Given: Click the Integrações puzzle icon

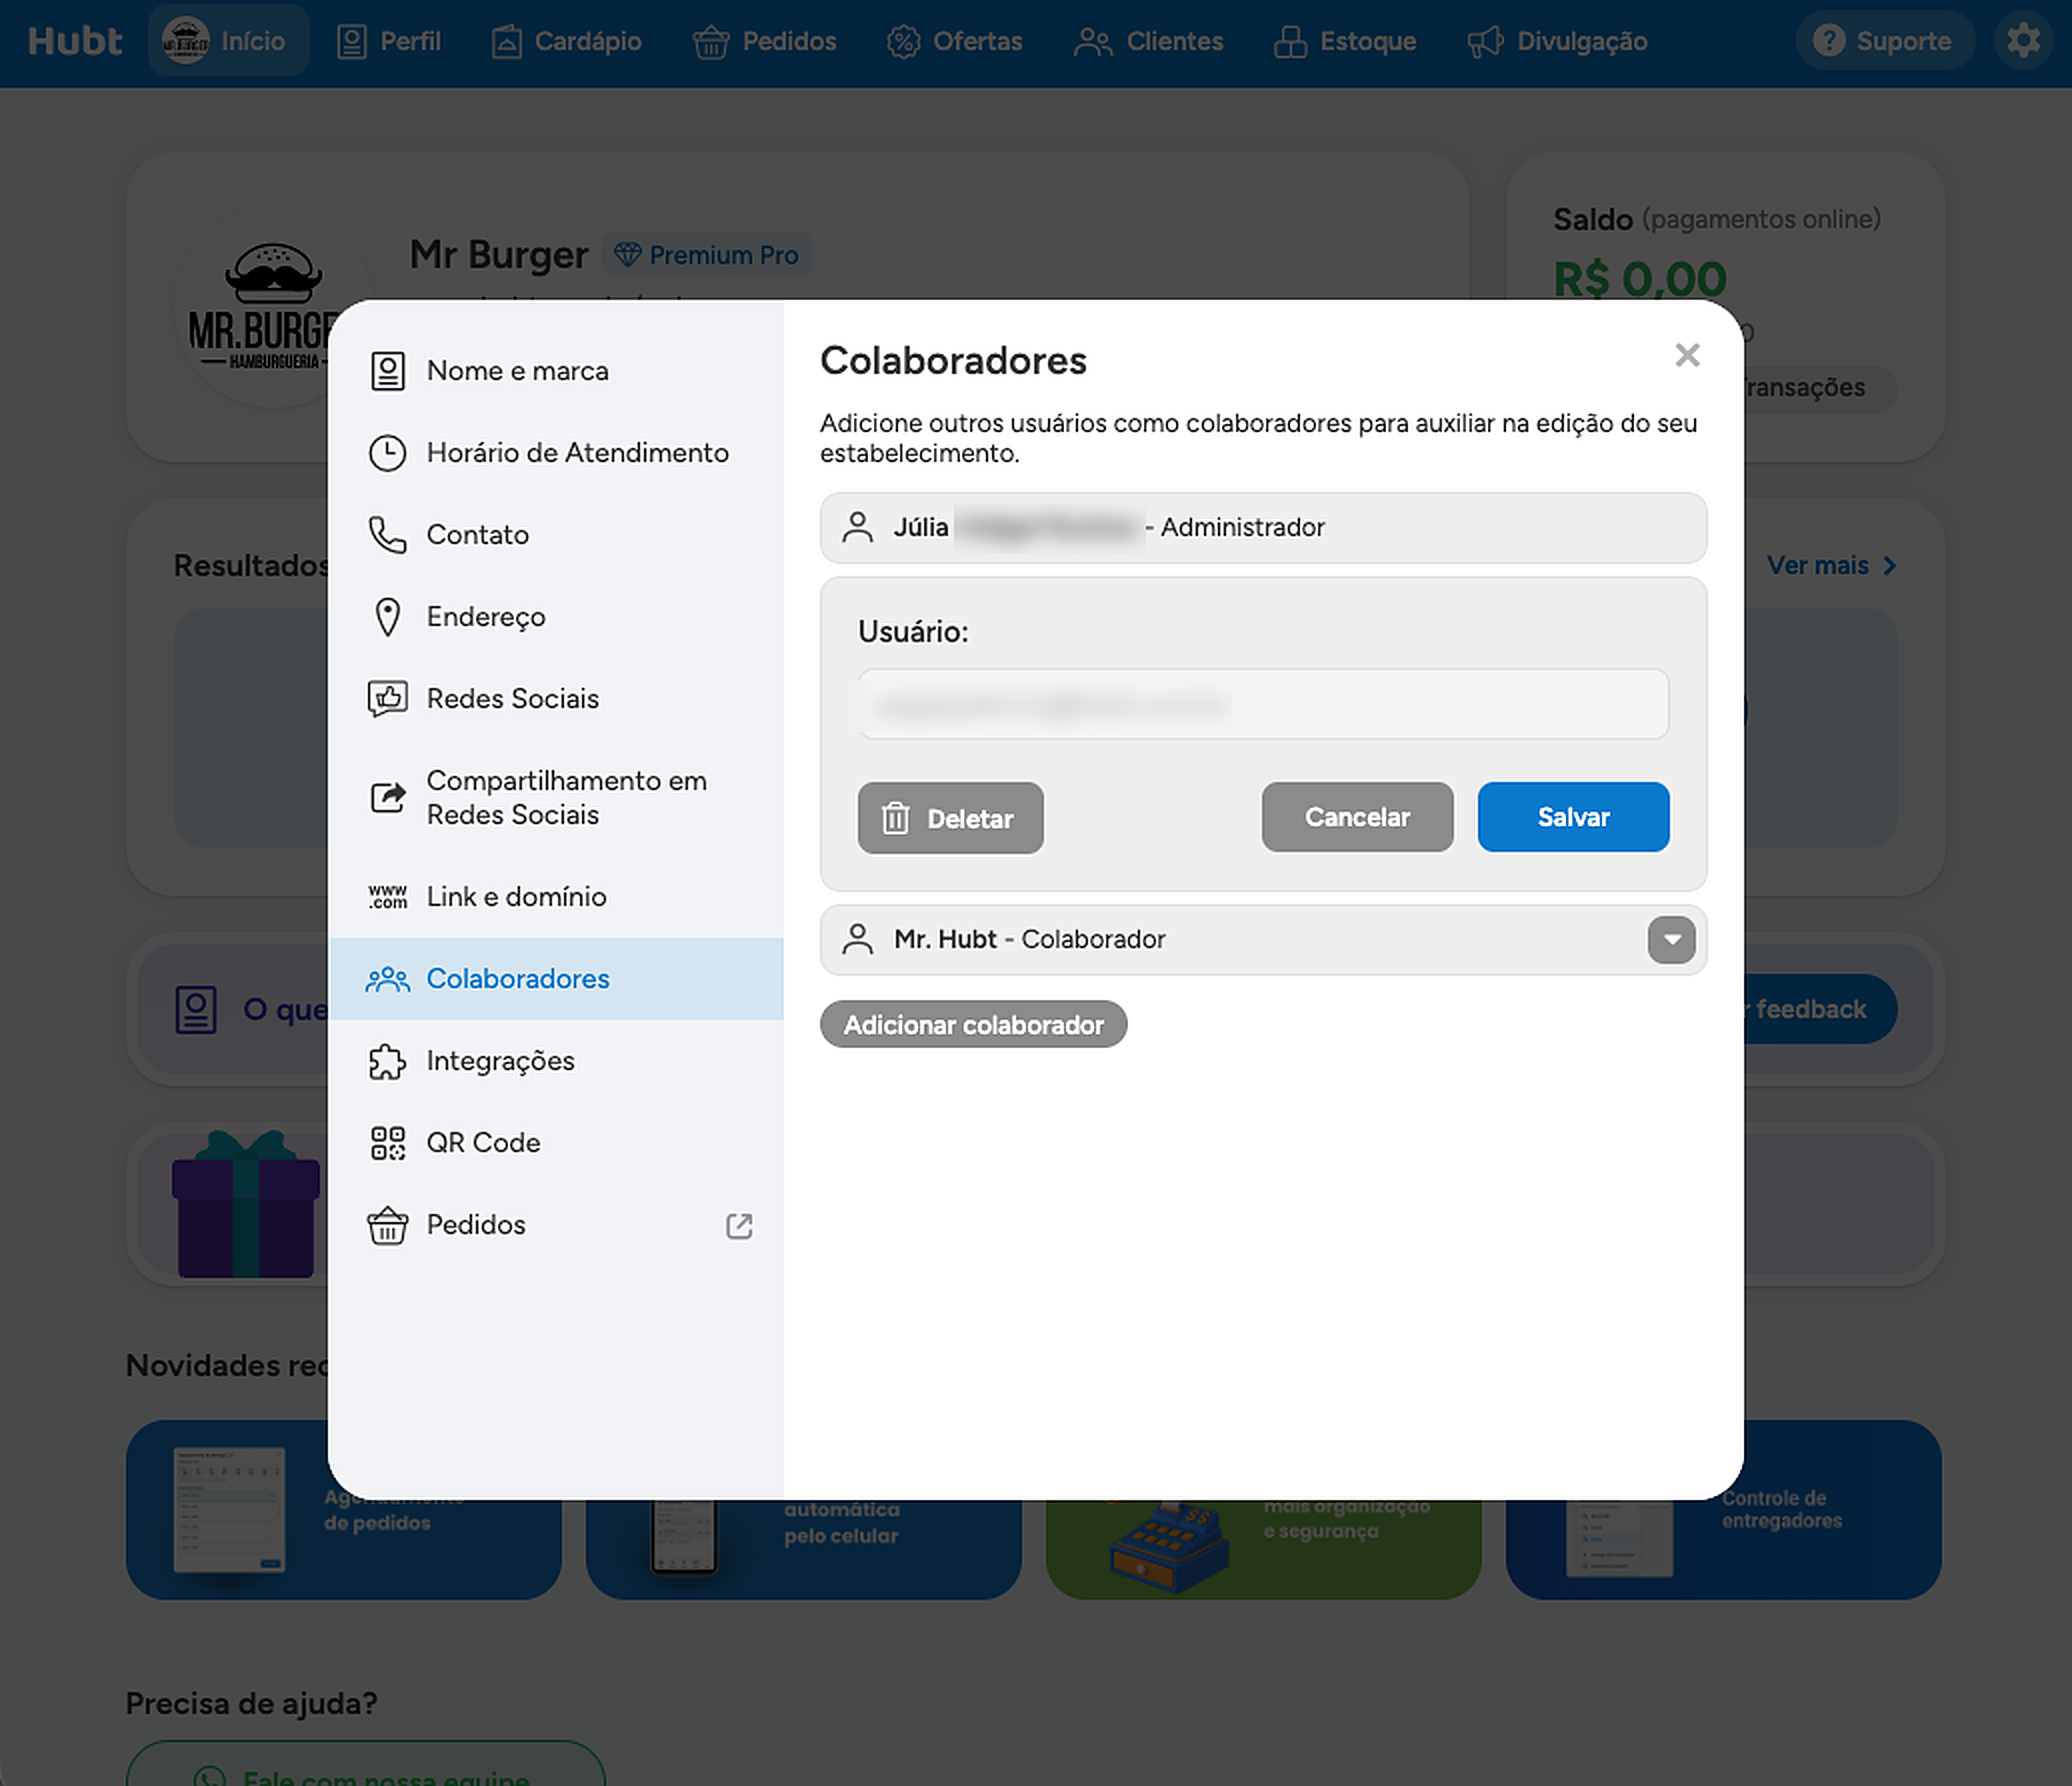Looking at the screenshot, I should (387, 1061).
